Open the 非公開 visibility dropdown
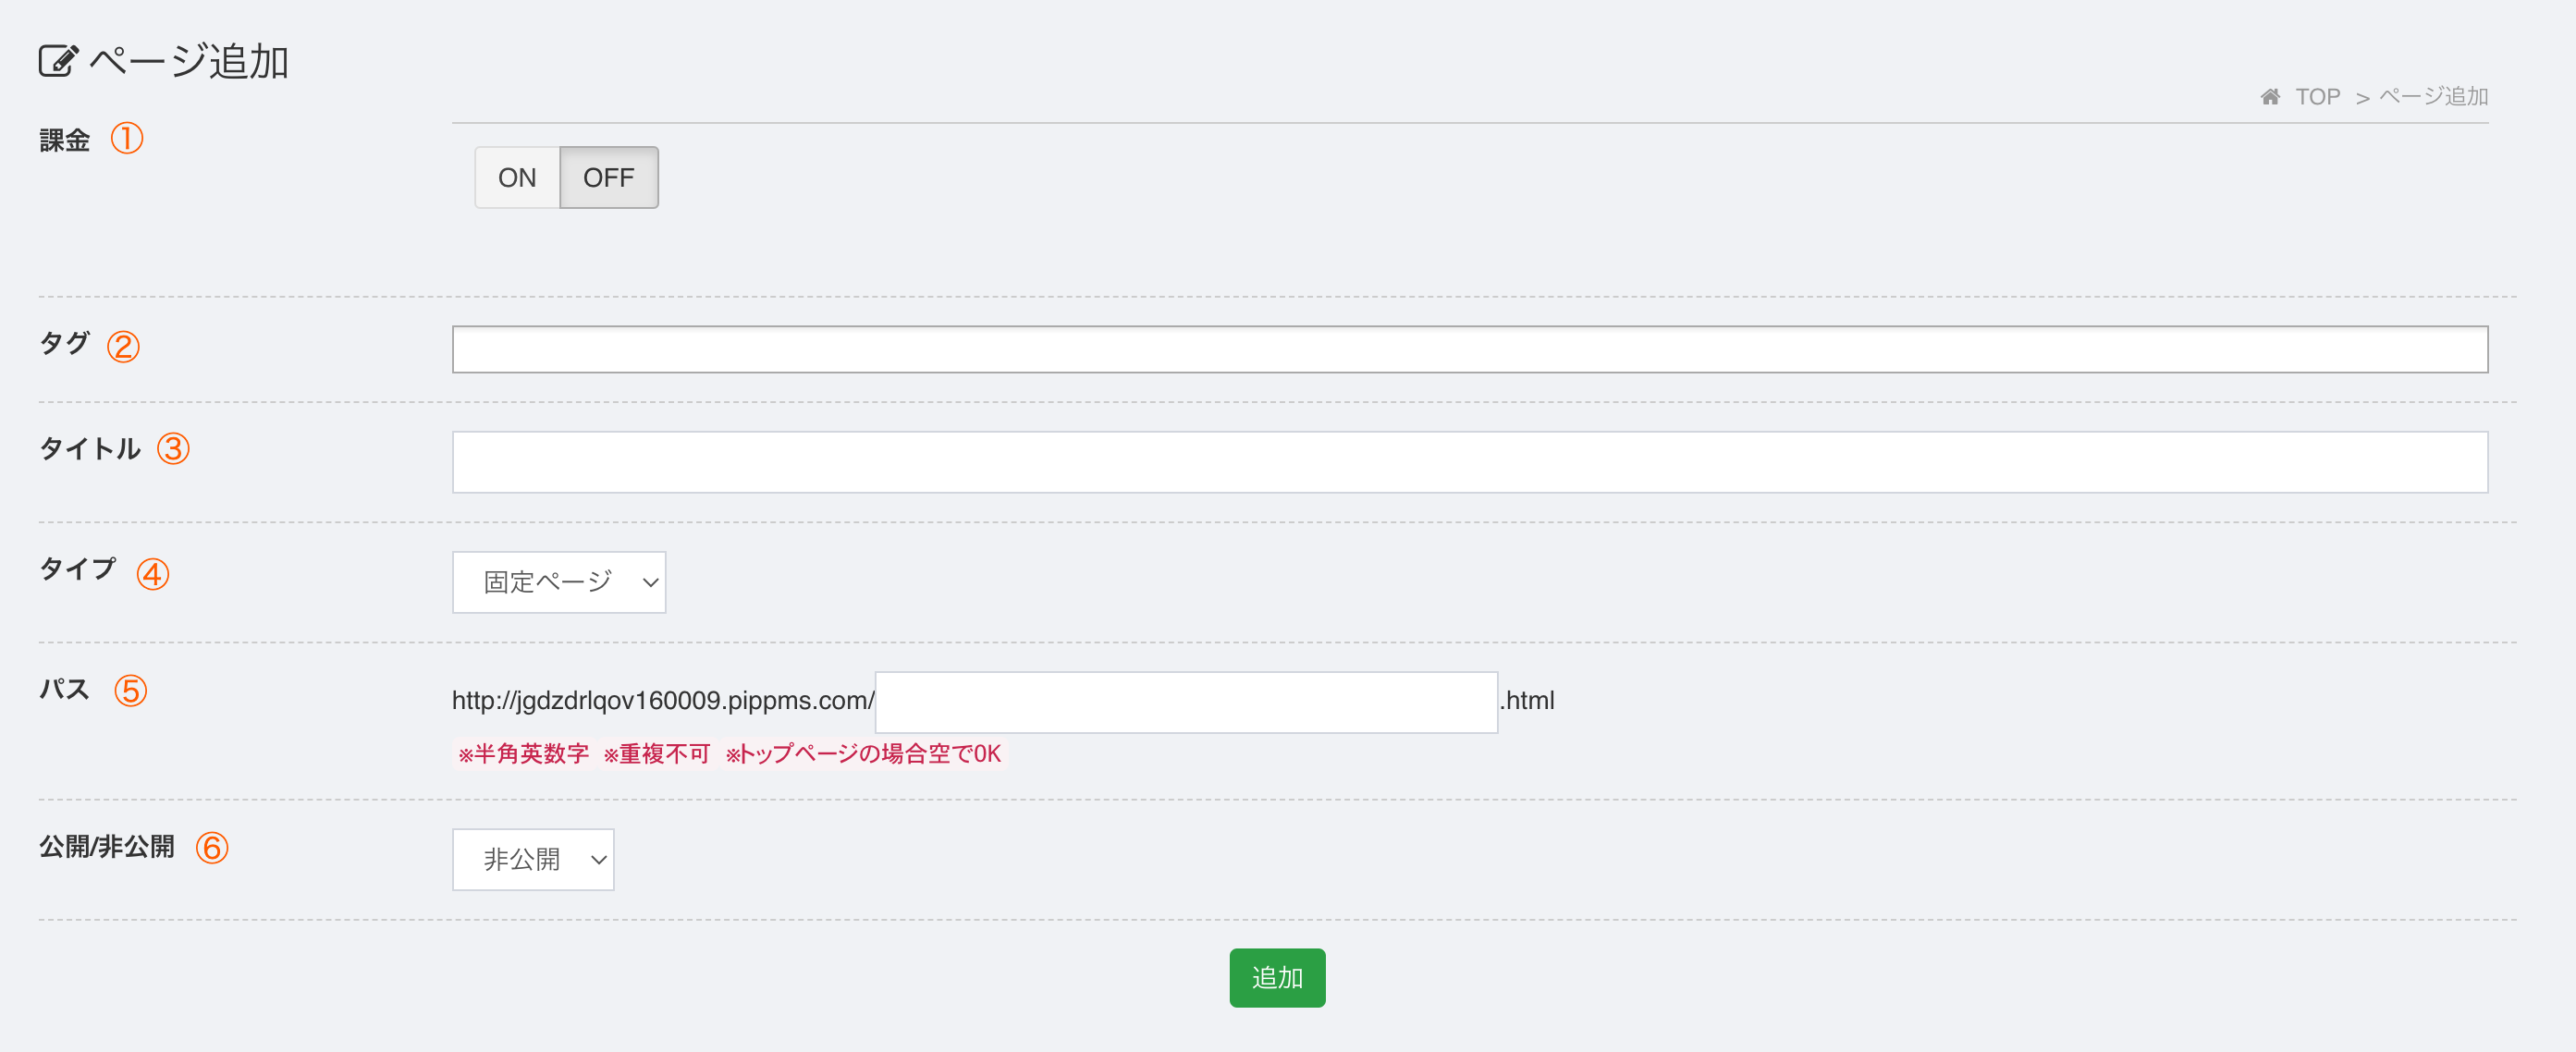This screenshot has width=2576, height=1052. coord(533,859)
